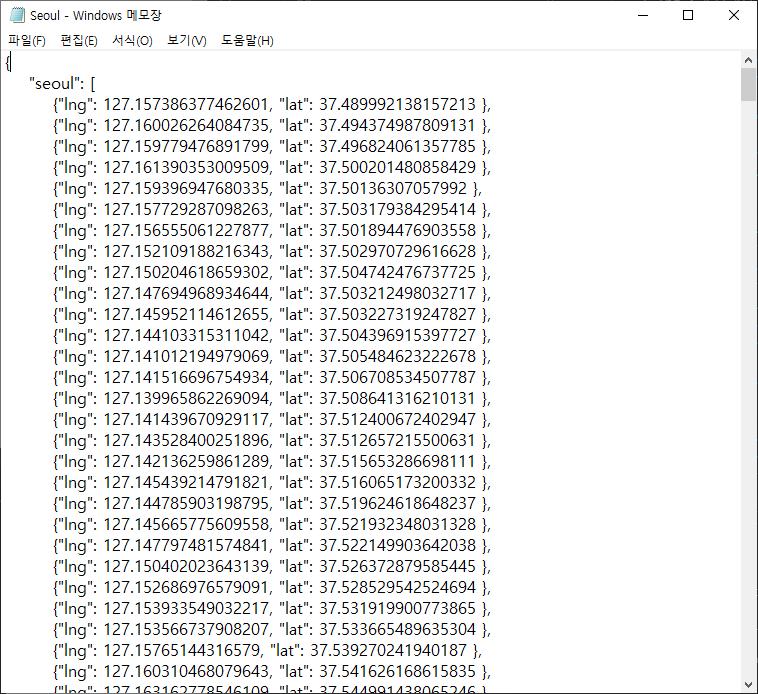The image size is (758, 694).
Task: Click on value 127.157386377462601
Action: (186, 104)
